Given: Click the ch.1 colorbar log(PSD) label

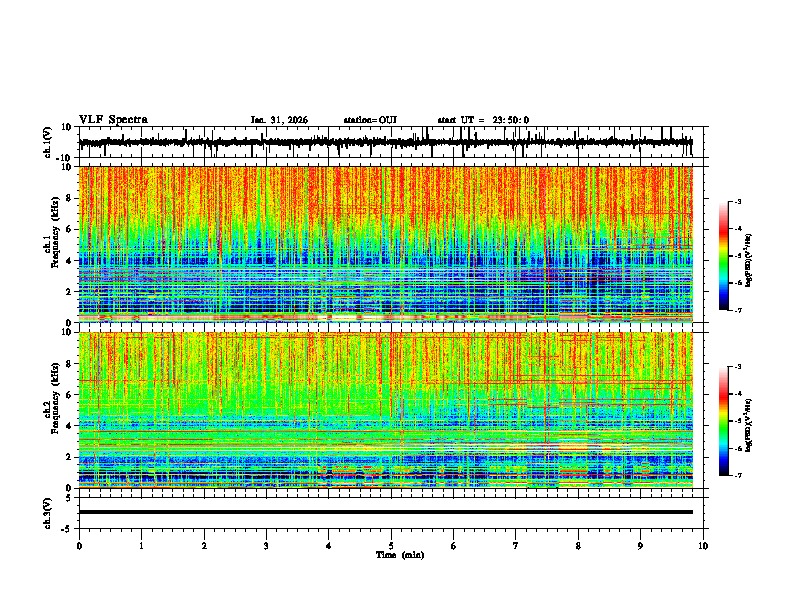Looking at the screenshot, I should pos(749,260).
